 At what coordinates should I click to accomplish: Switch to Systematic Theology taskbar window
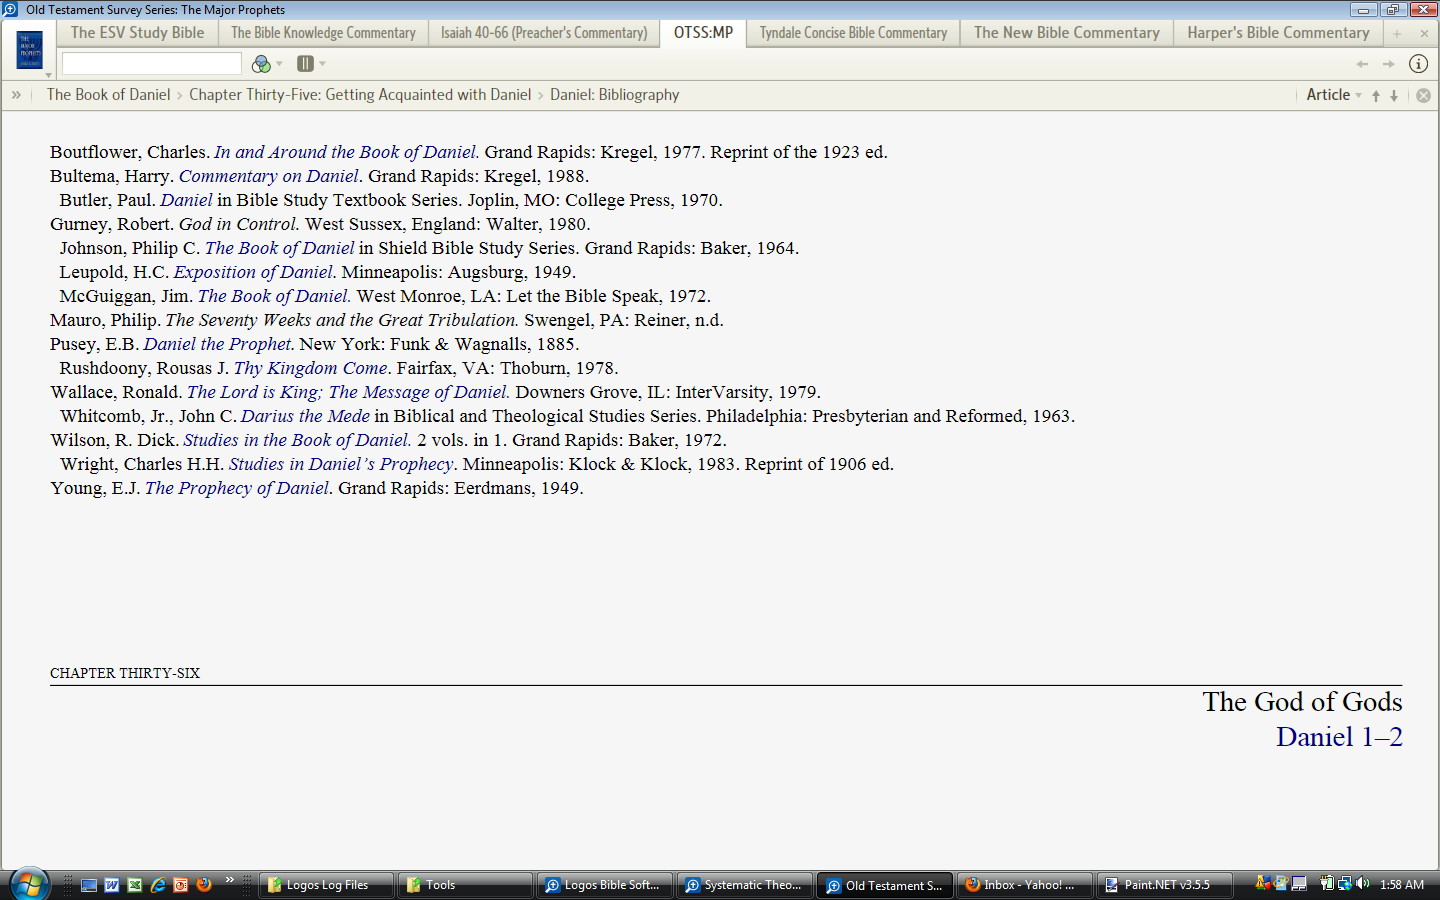(745, 885)
